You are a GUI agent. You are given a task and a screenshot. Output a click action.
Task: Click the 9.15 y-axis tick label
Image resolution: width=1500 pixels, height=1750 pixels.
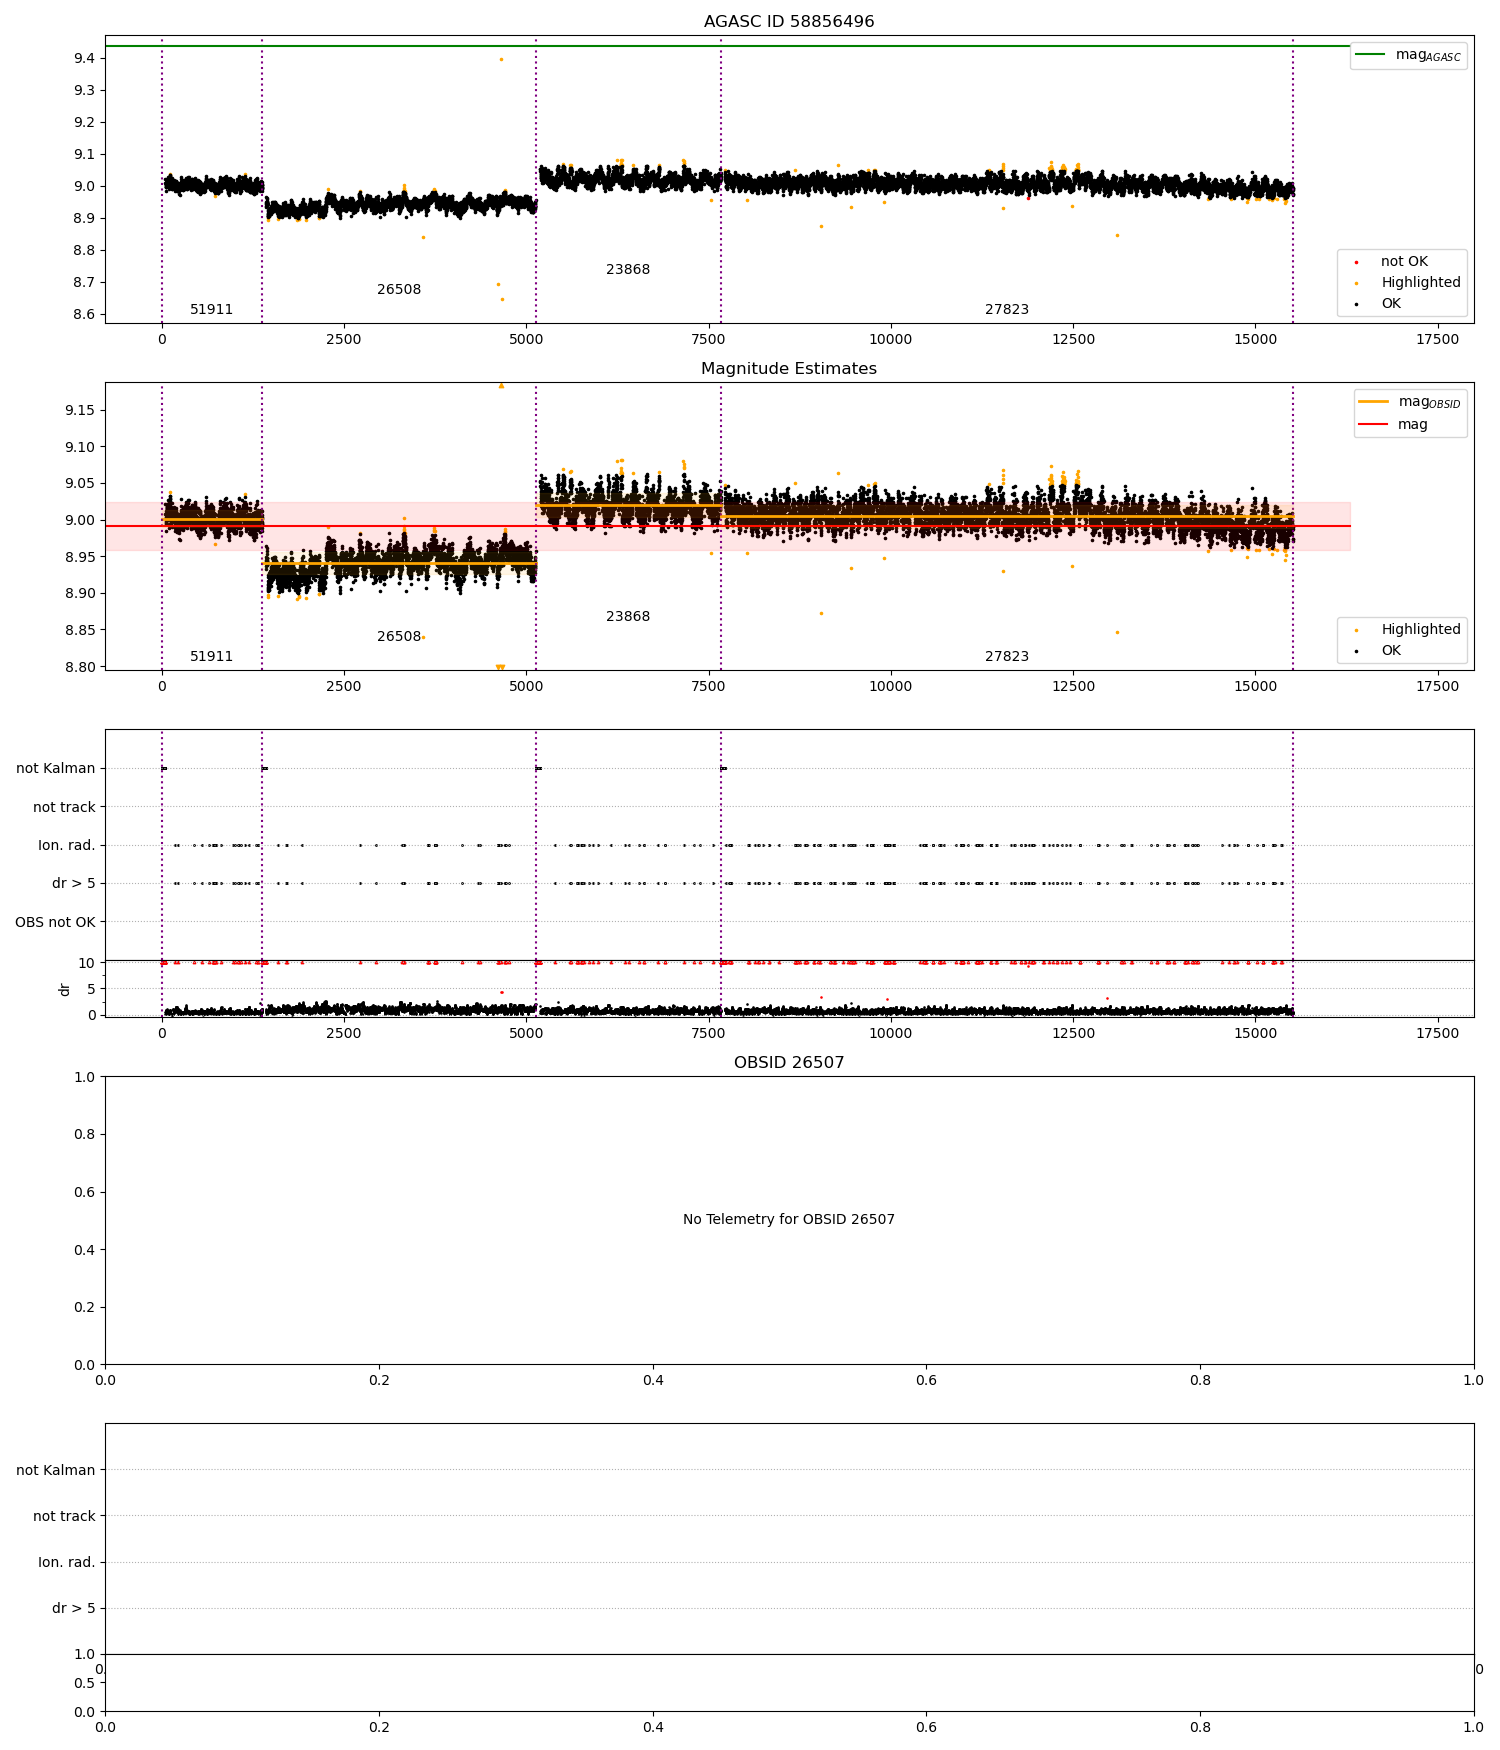80,411
